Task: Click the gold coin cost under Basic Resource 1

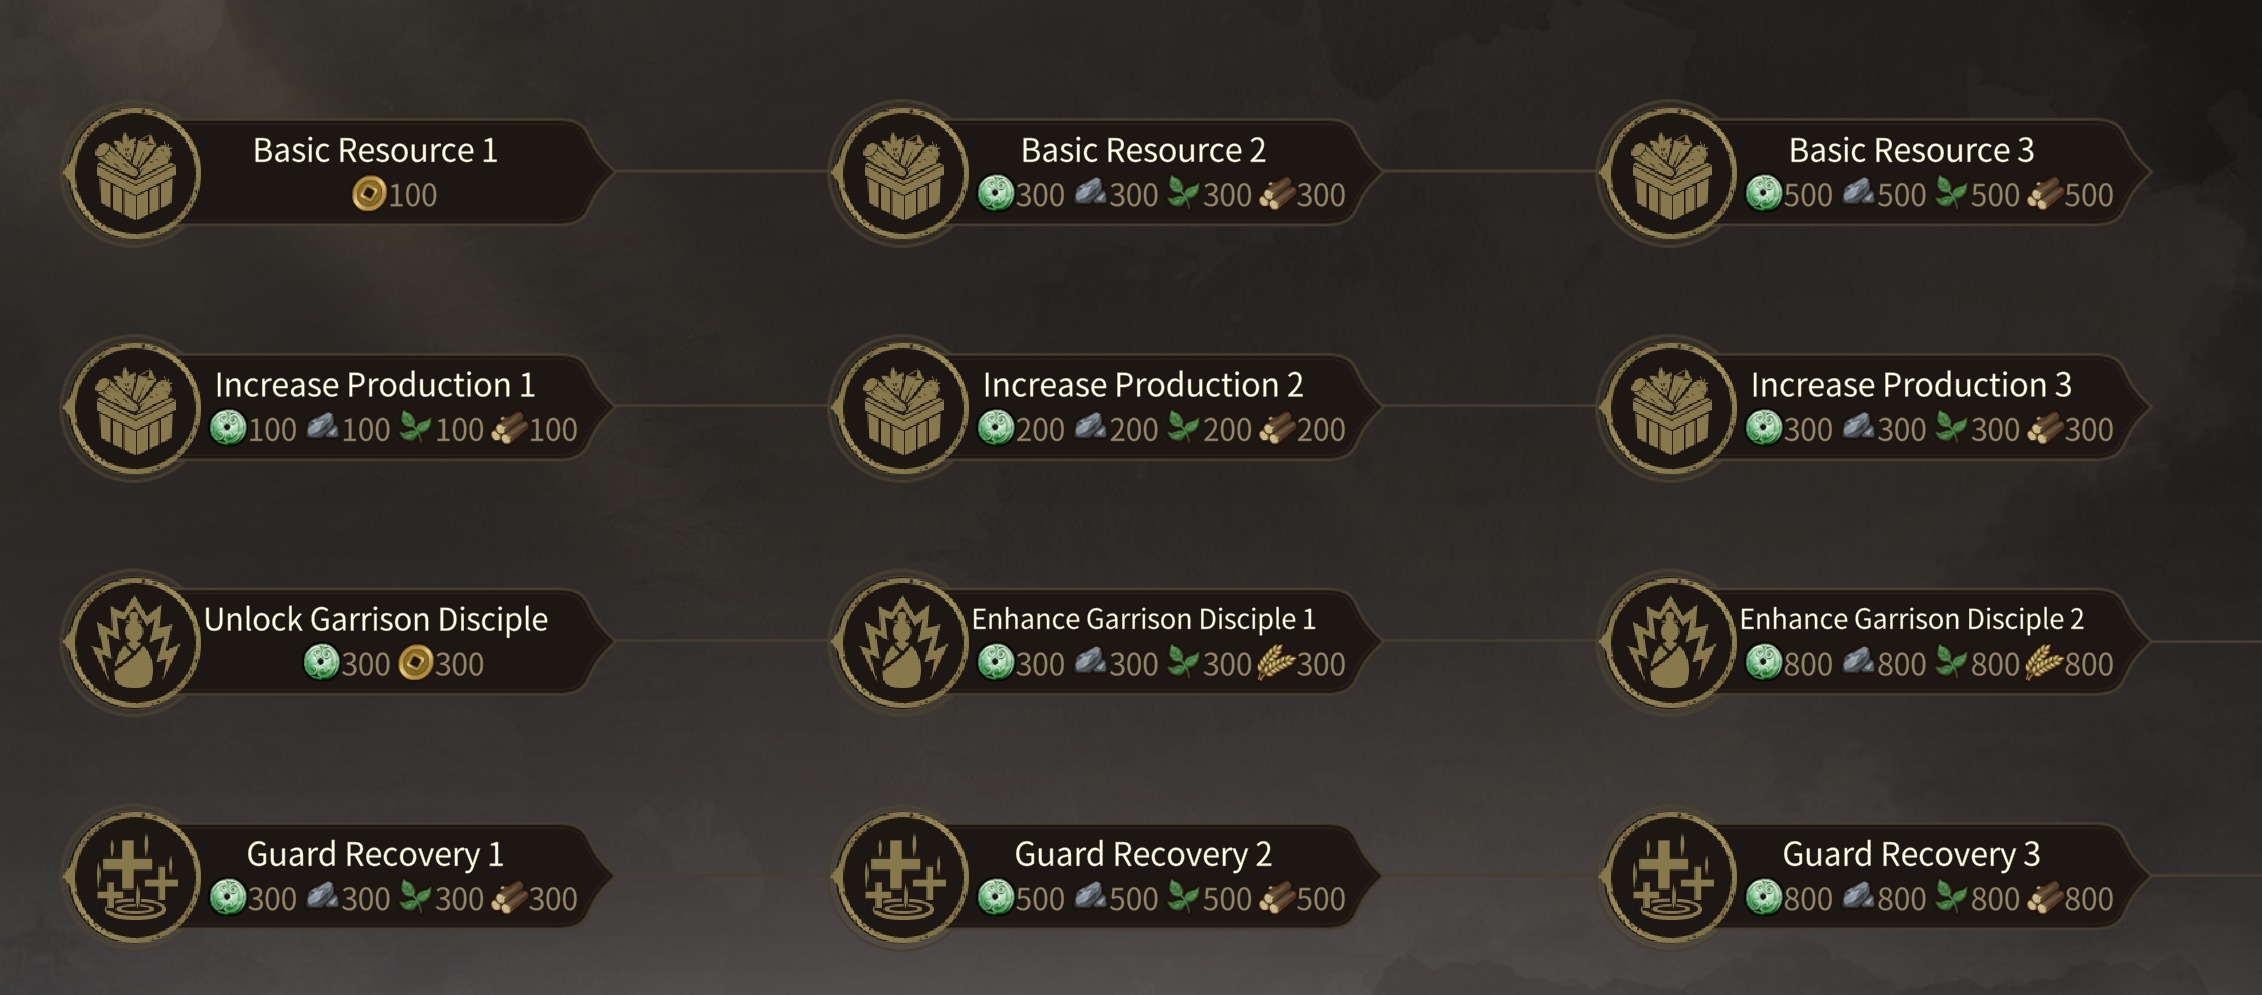Action: coord(395,194)
